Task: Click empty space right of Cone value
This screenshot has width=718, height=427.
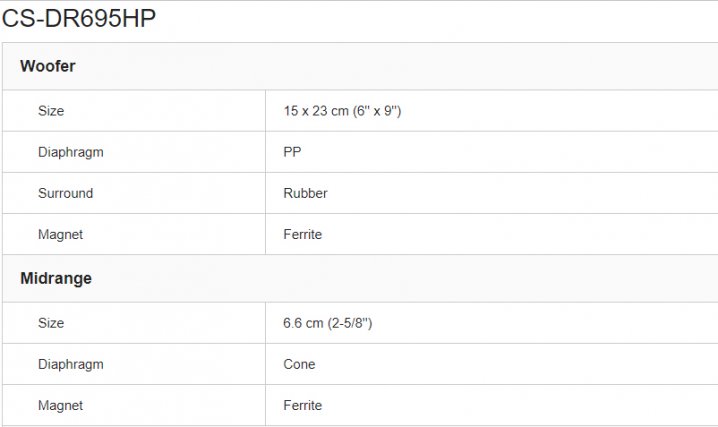Action: click(520, 364)
